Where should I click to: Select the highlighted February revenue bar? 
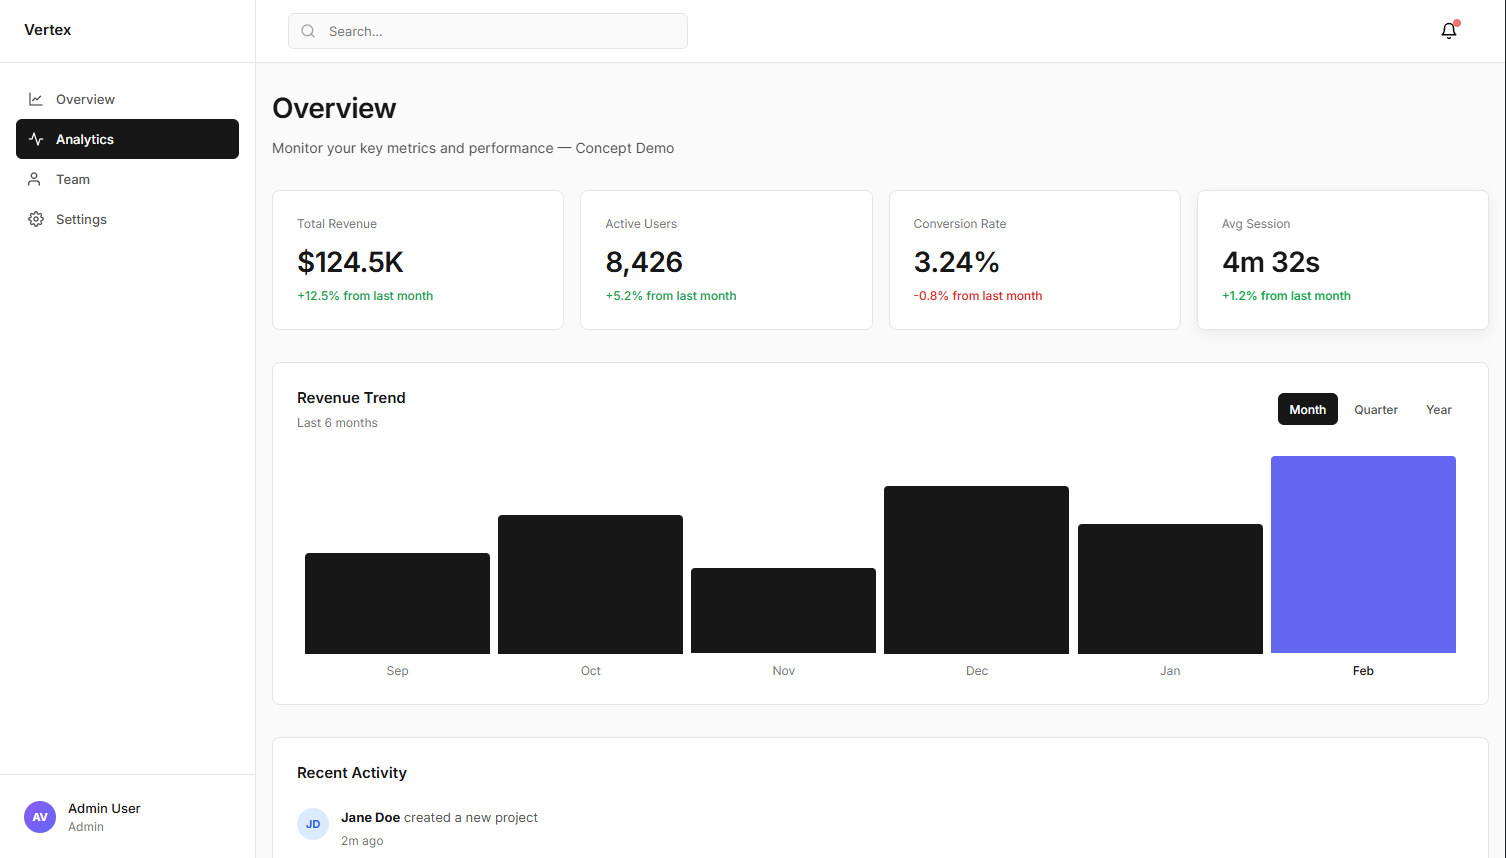[x=1363, y=554]
